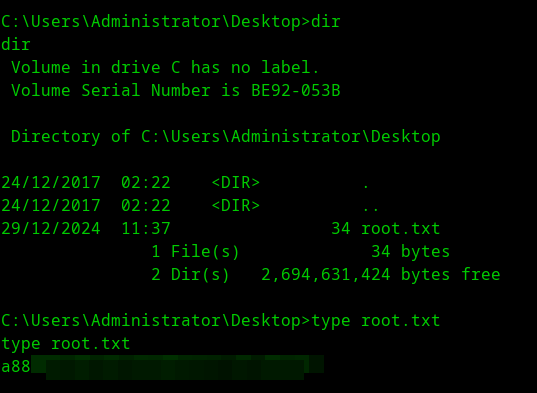Click the time 11:37
537x393 pixels.
coord(146,229)
